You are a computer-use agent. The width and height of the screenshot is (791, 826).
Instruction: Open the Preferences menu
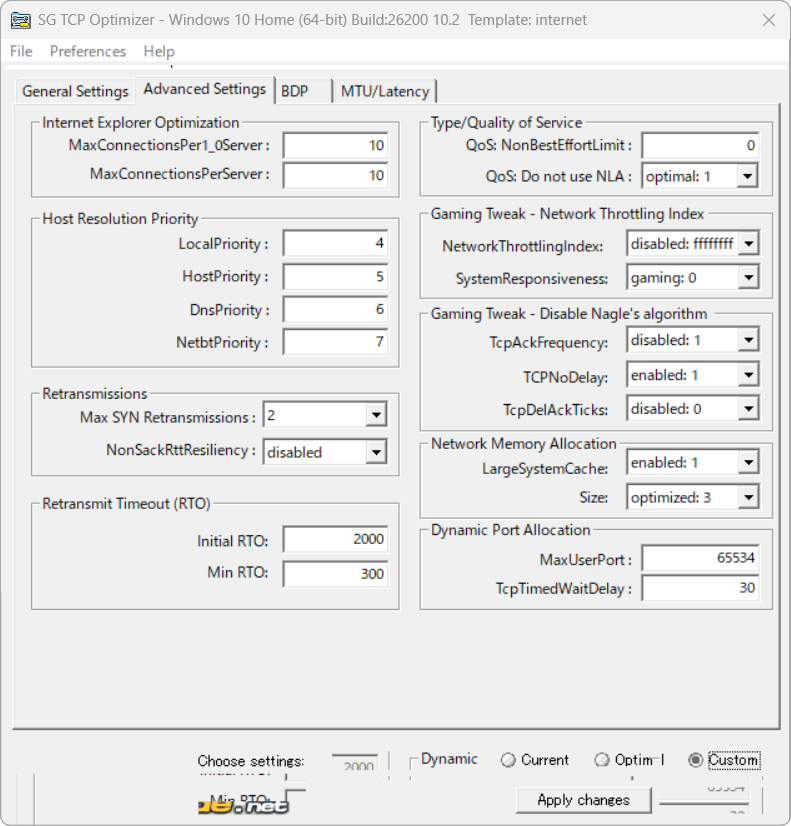click(88, 51)
